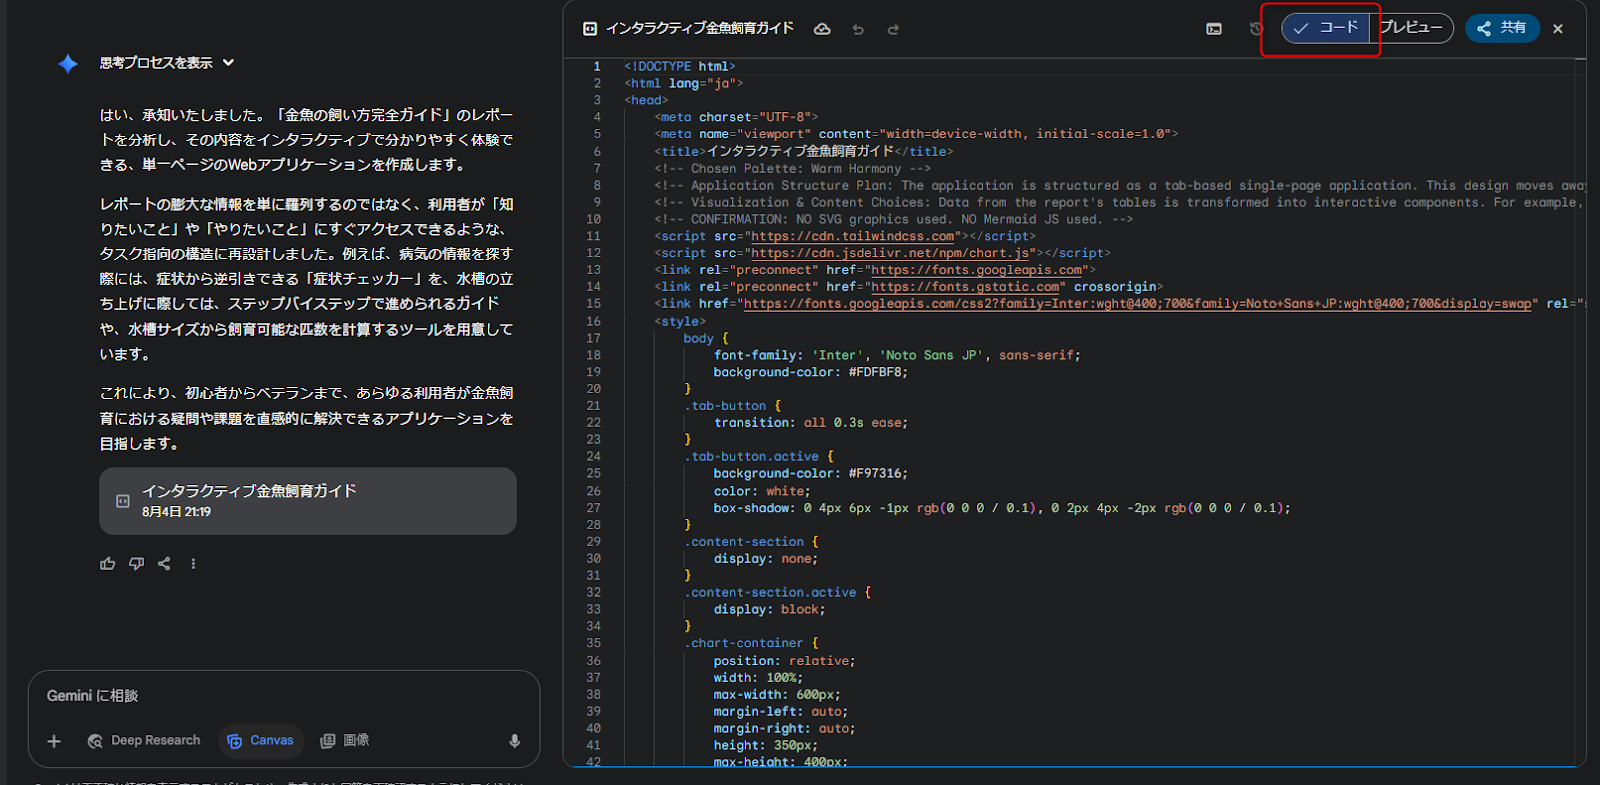Click the undo arrow in canvas header
Viewport: 1600px width, 785px height.
[858, 29]
